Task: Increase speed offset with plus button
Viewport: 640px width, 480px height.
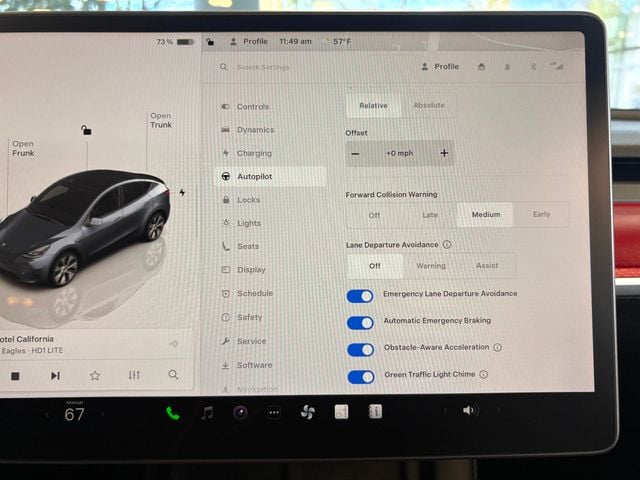Action: coord(444,154)
